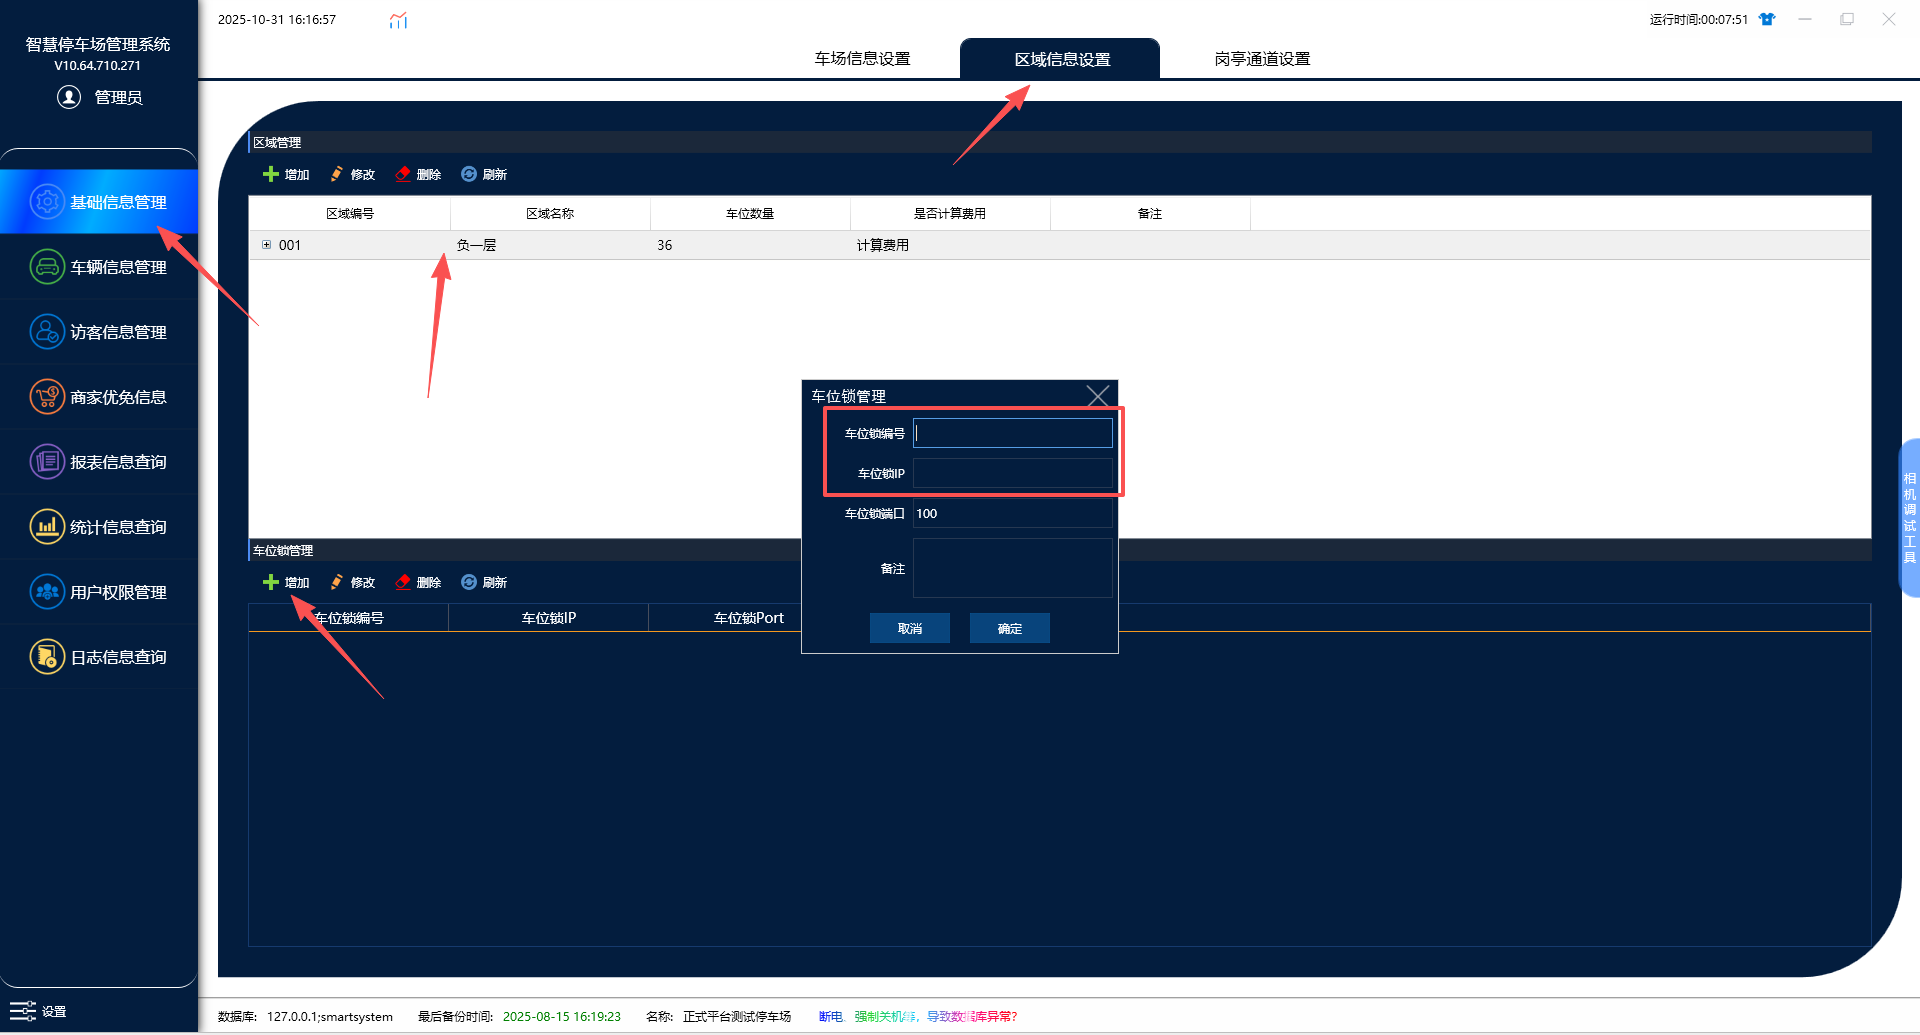Open 日志信息查询 in the sidebar
The height and width of the screenshot is (1035, 1920).
98,657
